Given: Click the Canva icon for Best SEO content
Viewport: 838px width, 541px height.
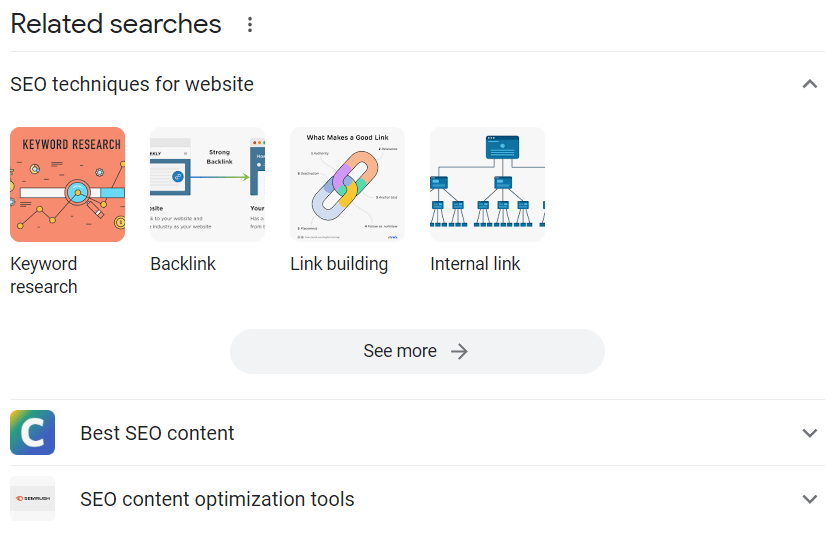Looking at the screenshot, I should 32,433.
